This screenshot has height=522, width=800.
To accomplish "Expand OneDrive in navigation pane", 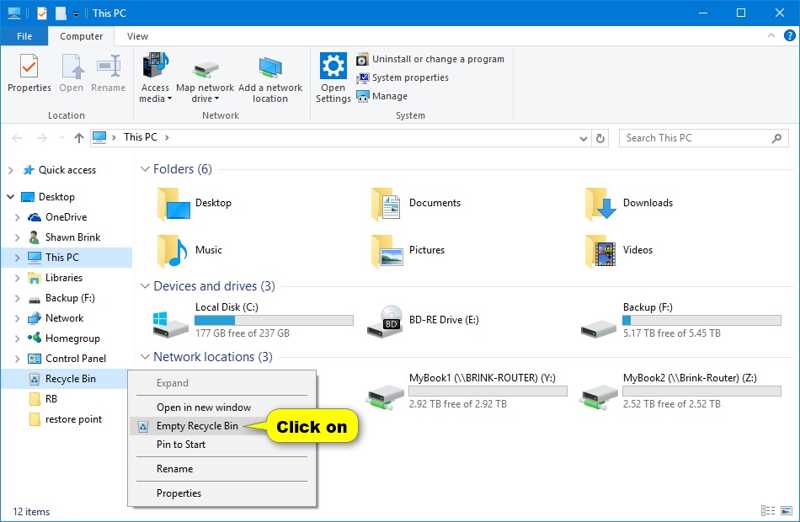I will tap(17, 217).
